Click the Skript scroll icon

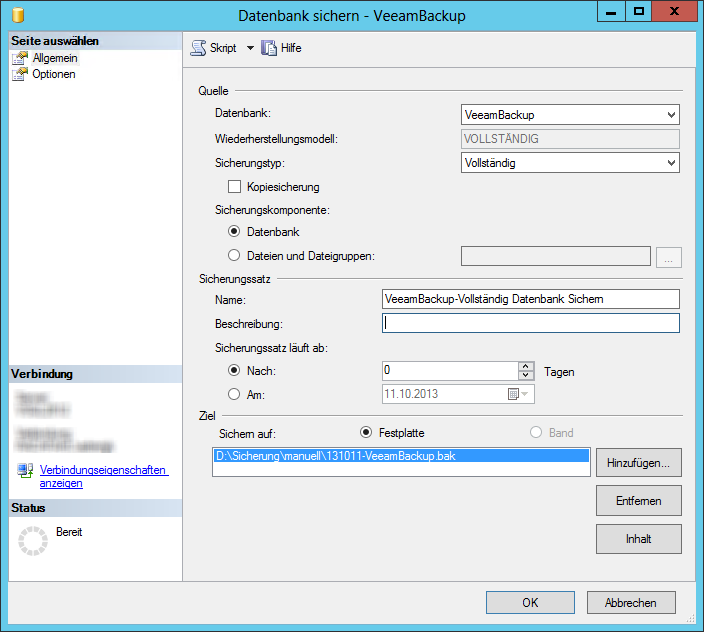(x=198, y=48)
